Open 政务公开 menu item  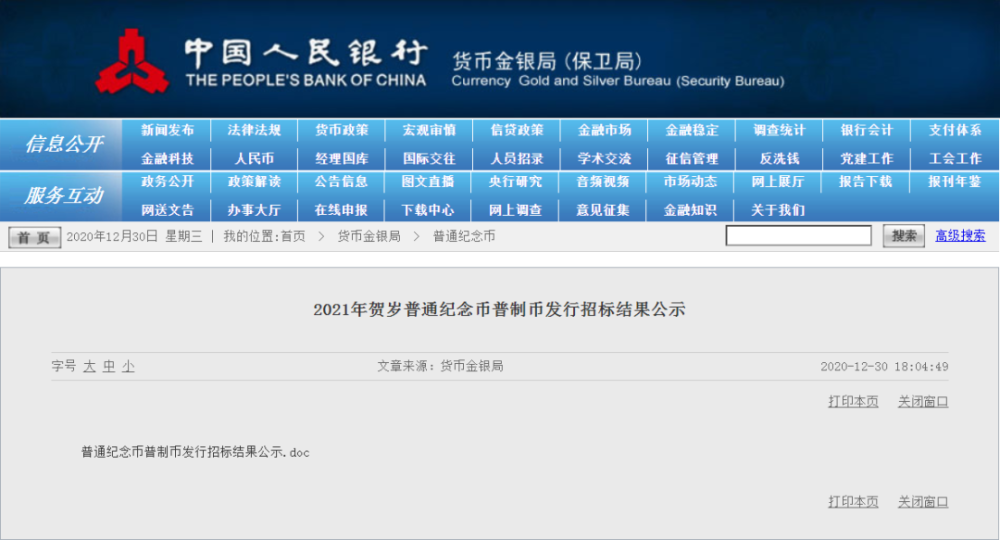tap(167, 181)
